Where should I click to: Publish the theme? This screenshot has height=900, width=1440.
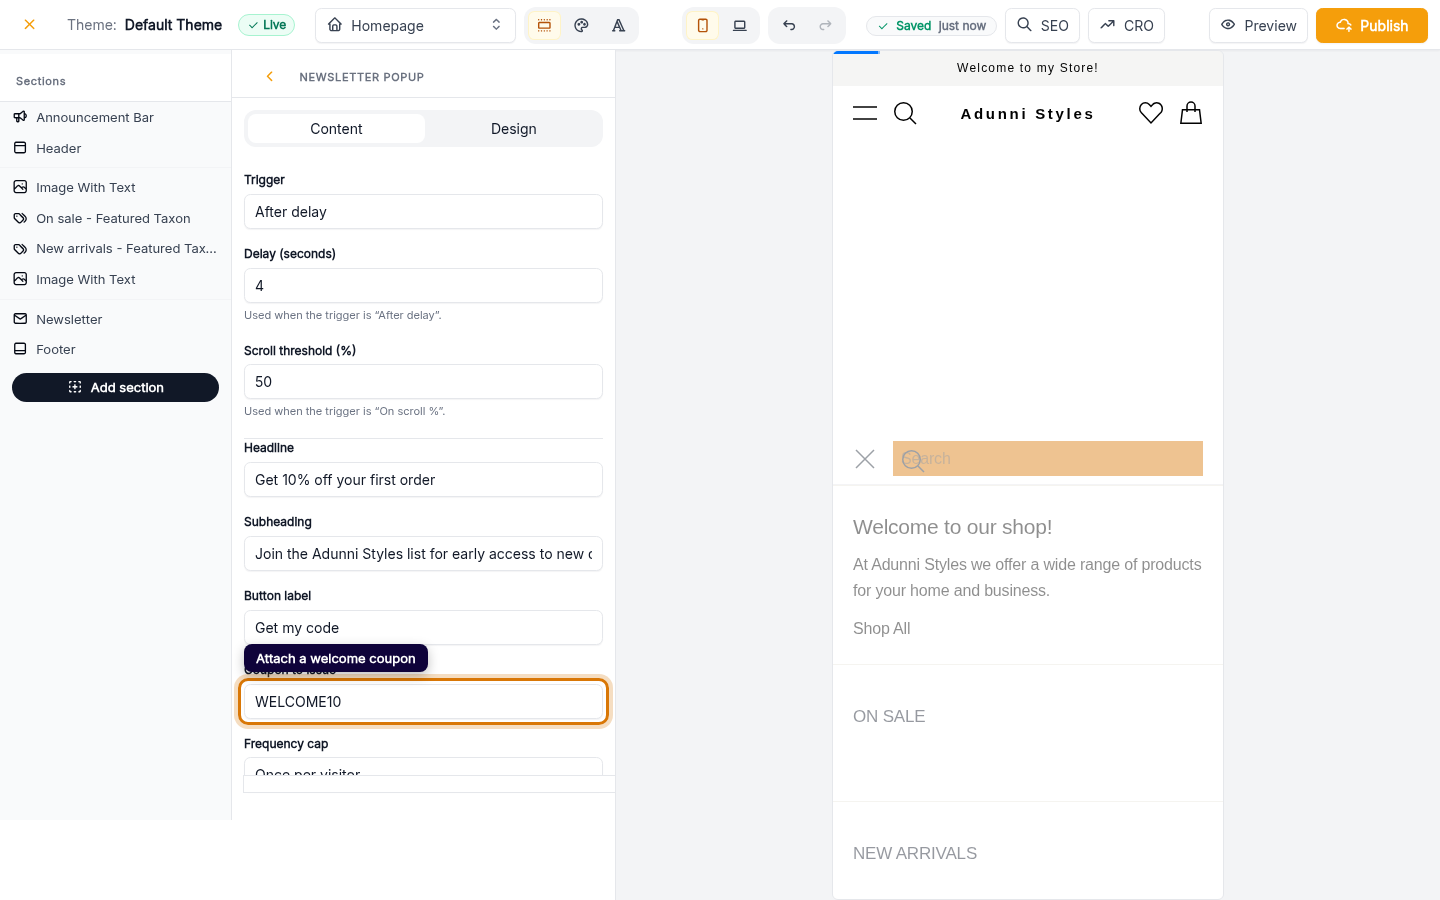[x=1372, y=25]
